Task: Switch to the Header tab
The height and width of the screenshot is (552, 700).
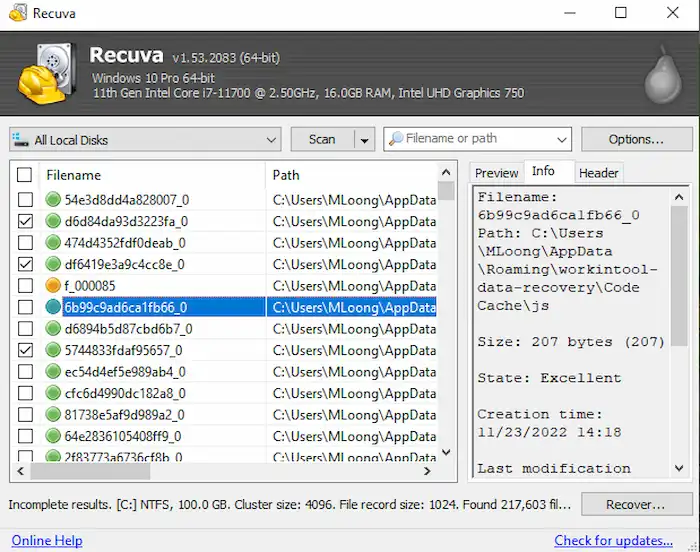Action: click(598, 173)
